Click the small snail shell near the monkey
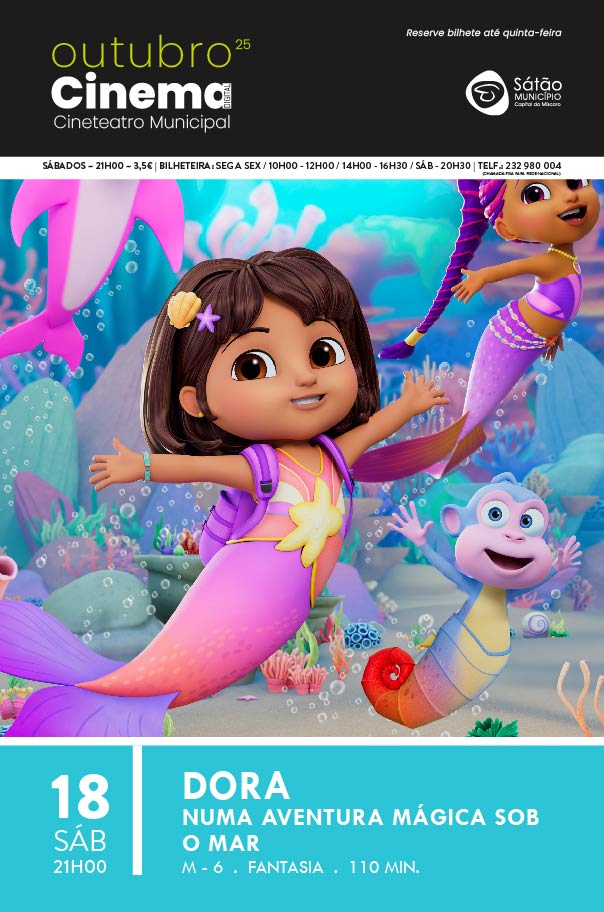This screenshot has height=912, width=604. (x=536, y=624)
